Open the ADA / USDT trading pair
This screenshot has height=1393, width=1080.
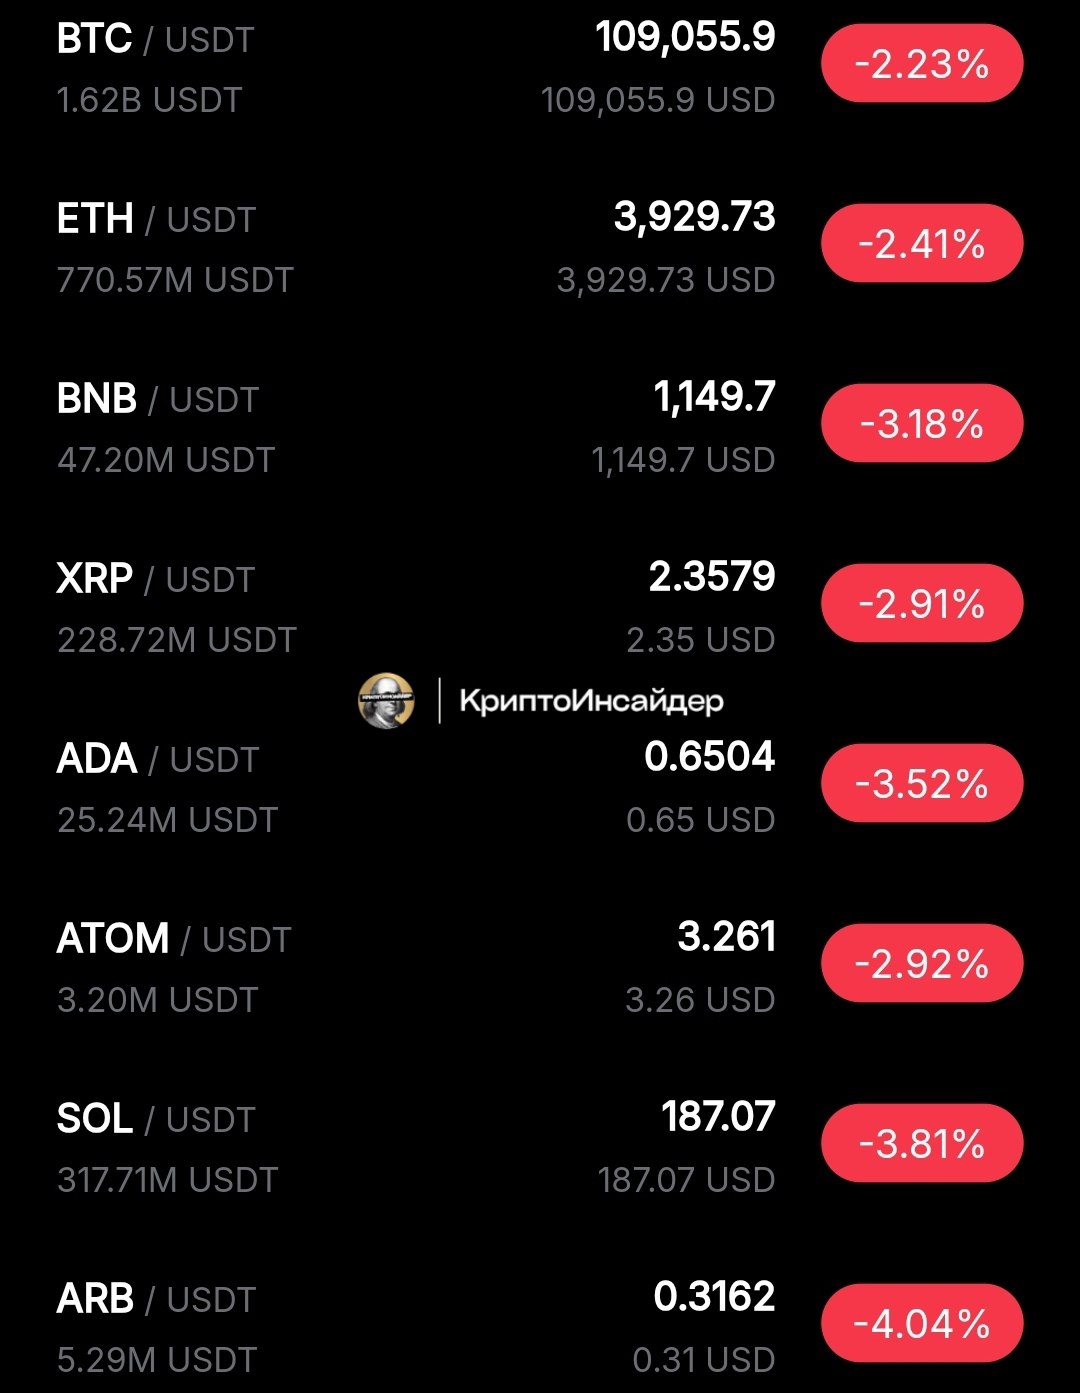click(x=158, y=760)
